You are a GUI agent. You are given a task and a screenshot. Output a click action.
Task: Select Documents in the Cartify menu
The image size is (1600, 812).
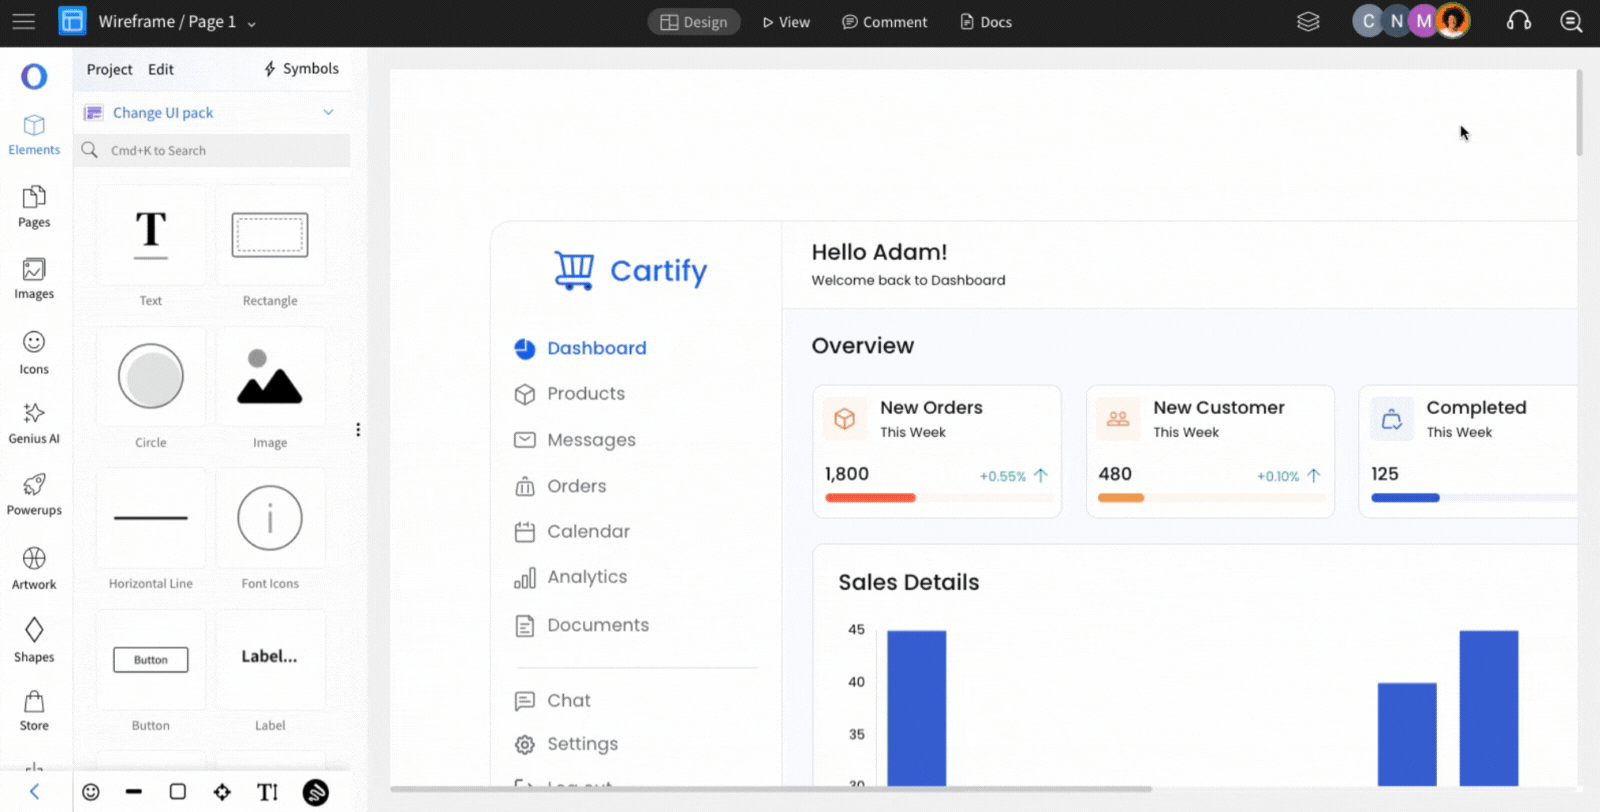[x=581, y=625]
